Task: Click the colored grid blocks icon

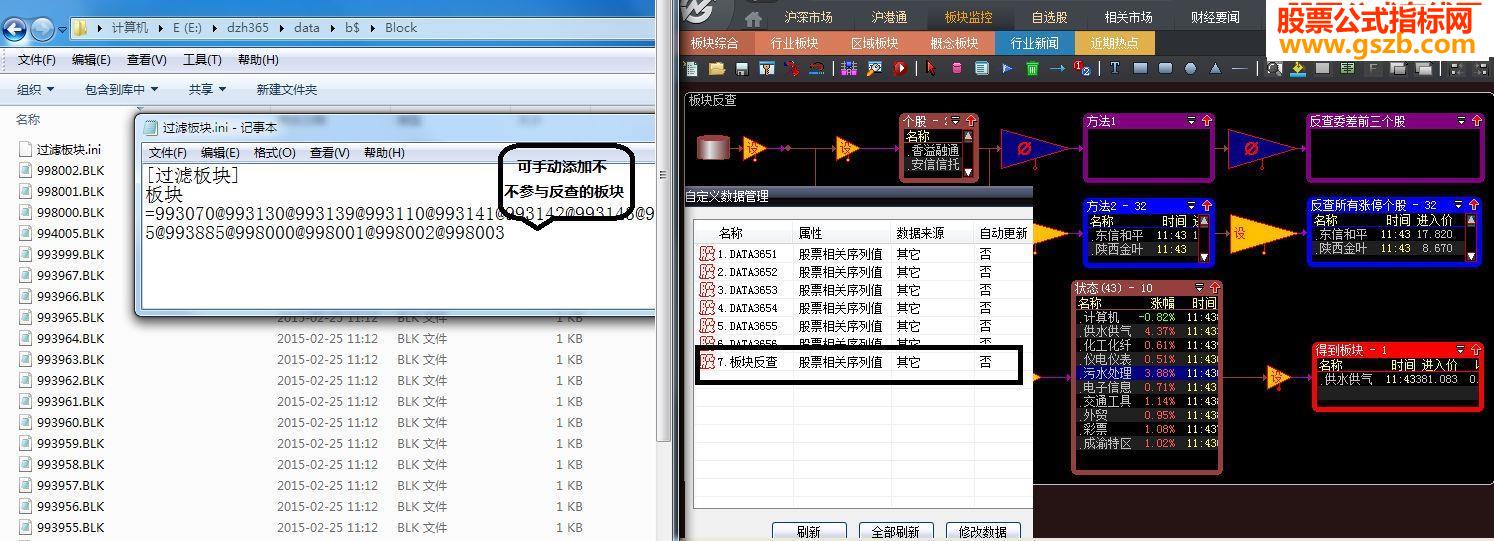Action: coord(849,68)
